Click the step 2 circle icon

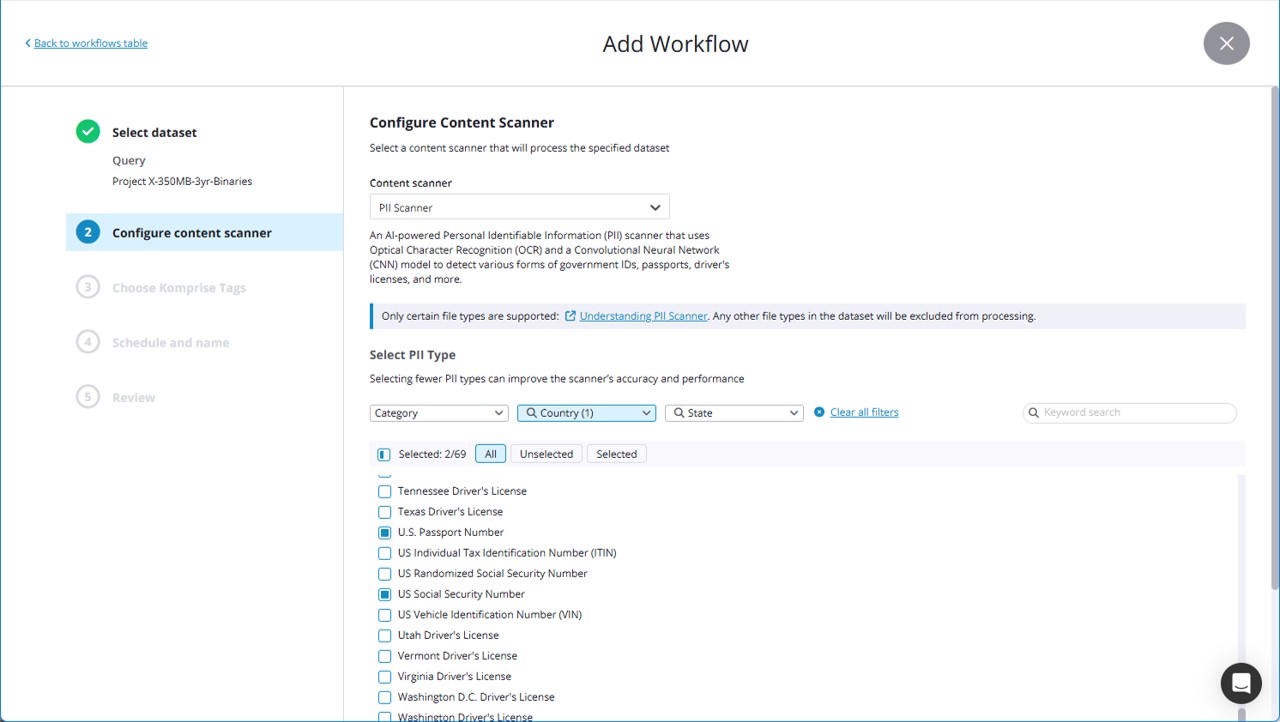point(88,232)
